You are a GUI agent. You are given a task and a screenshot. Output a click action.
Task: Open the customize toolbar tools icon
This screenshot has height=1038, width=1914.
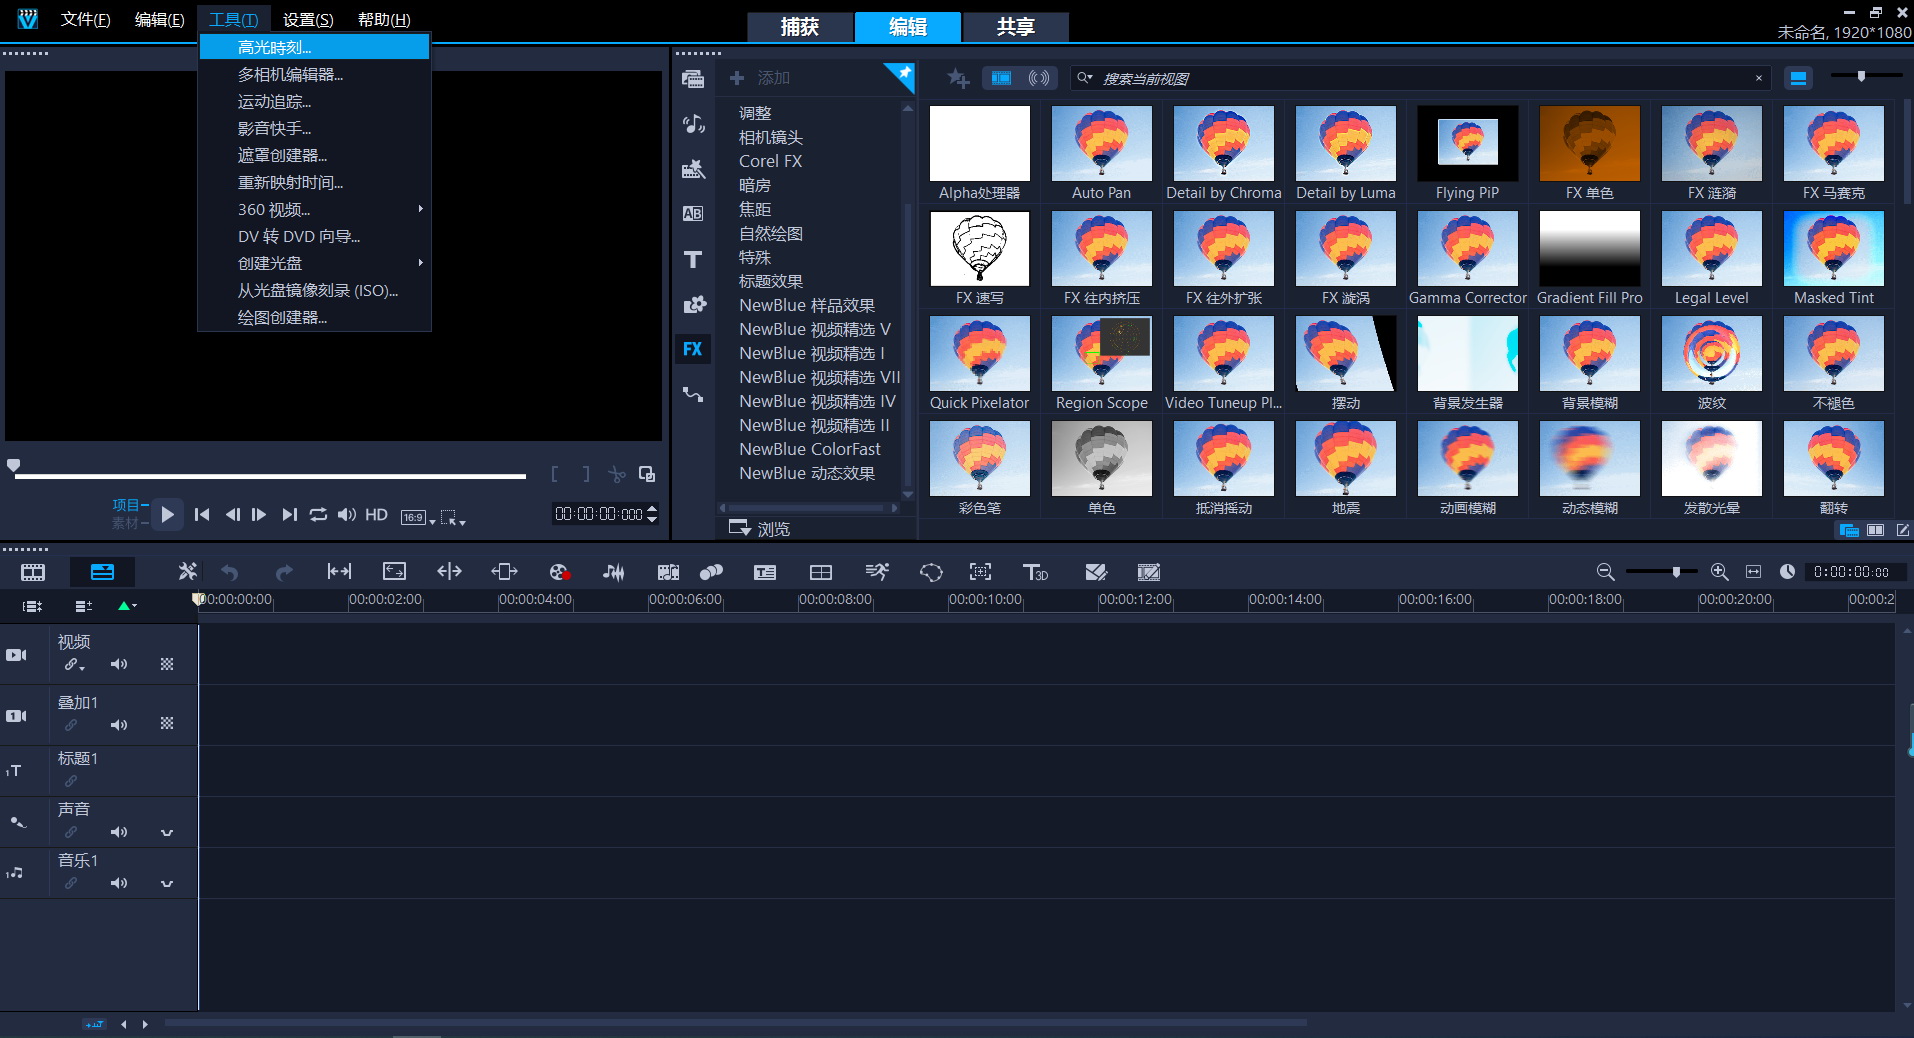click(x=187, y=572)
